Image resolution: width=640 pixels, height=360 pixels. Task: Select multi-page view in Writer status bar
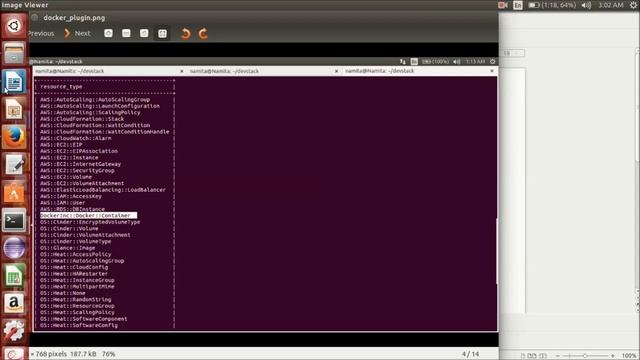click(x=532, y=356)
